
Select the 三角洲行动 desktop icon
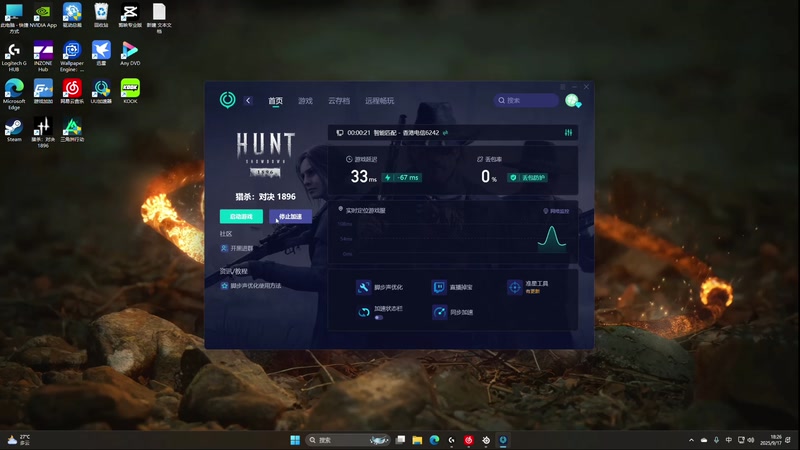pyautogui.click(x=72, y=130)
